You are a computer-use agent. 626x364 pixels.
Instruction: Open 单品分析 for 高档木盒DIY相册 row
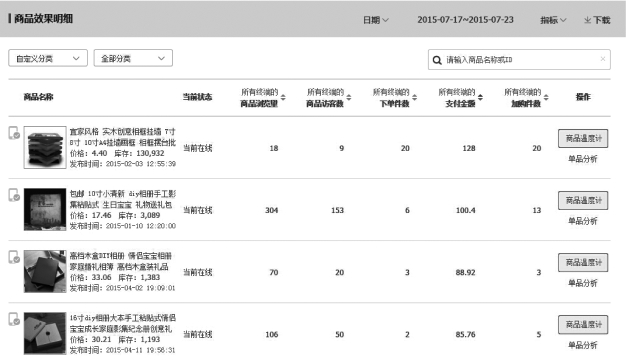(x=583, y=283)
